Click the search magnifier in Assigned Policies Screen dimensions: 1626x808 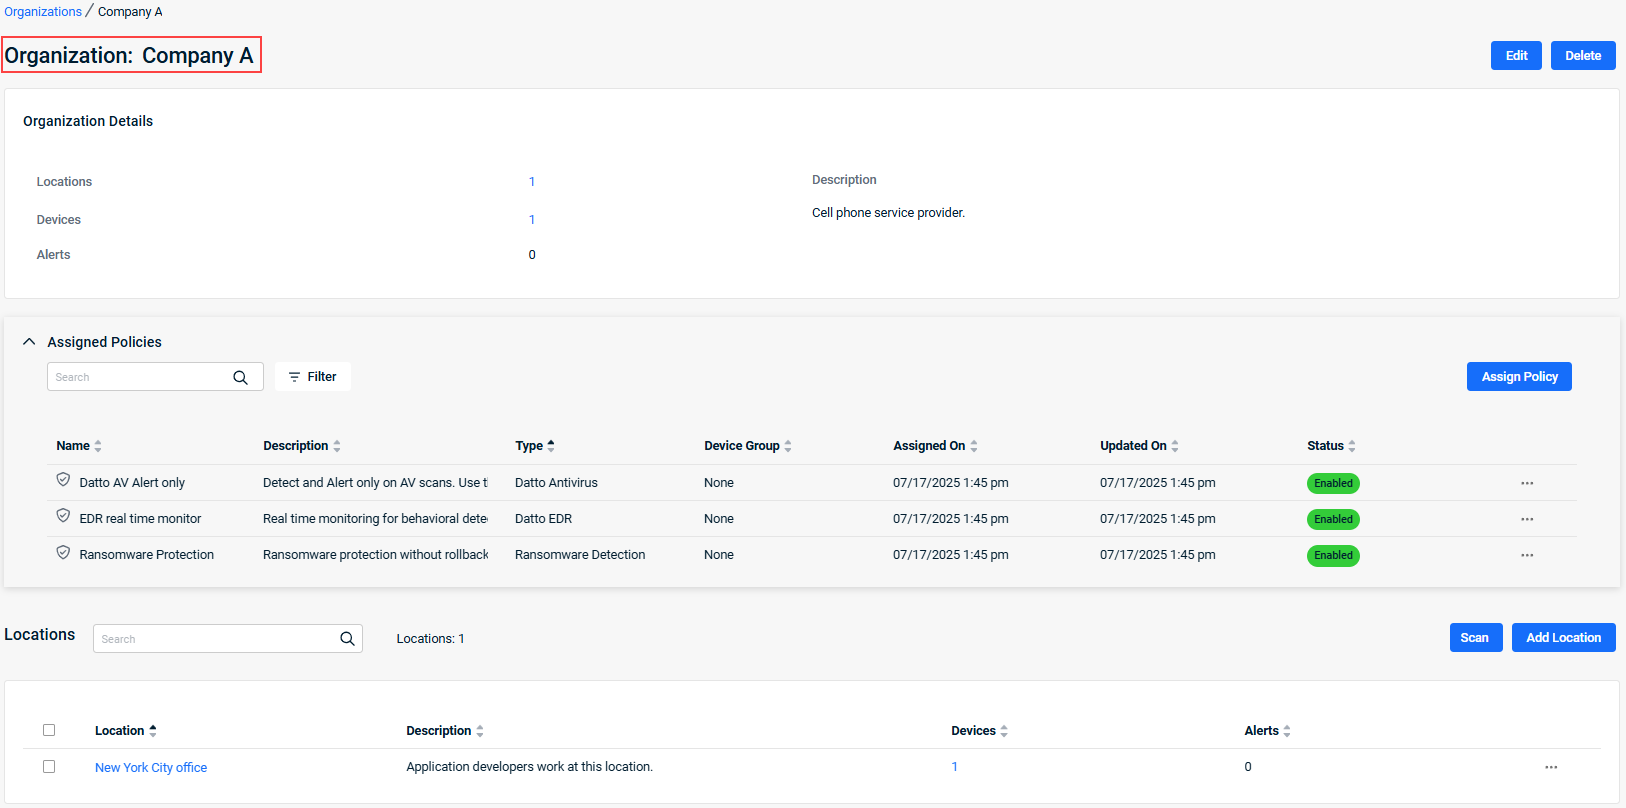coord(240,377)
